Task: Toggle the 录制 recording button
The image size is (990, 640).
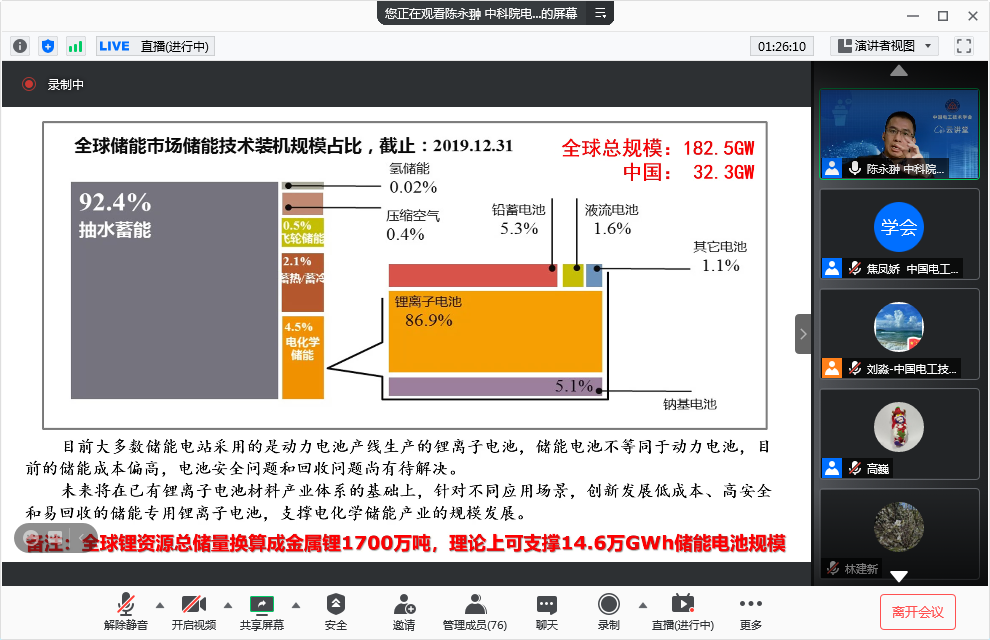Action: tap(608, 611)
